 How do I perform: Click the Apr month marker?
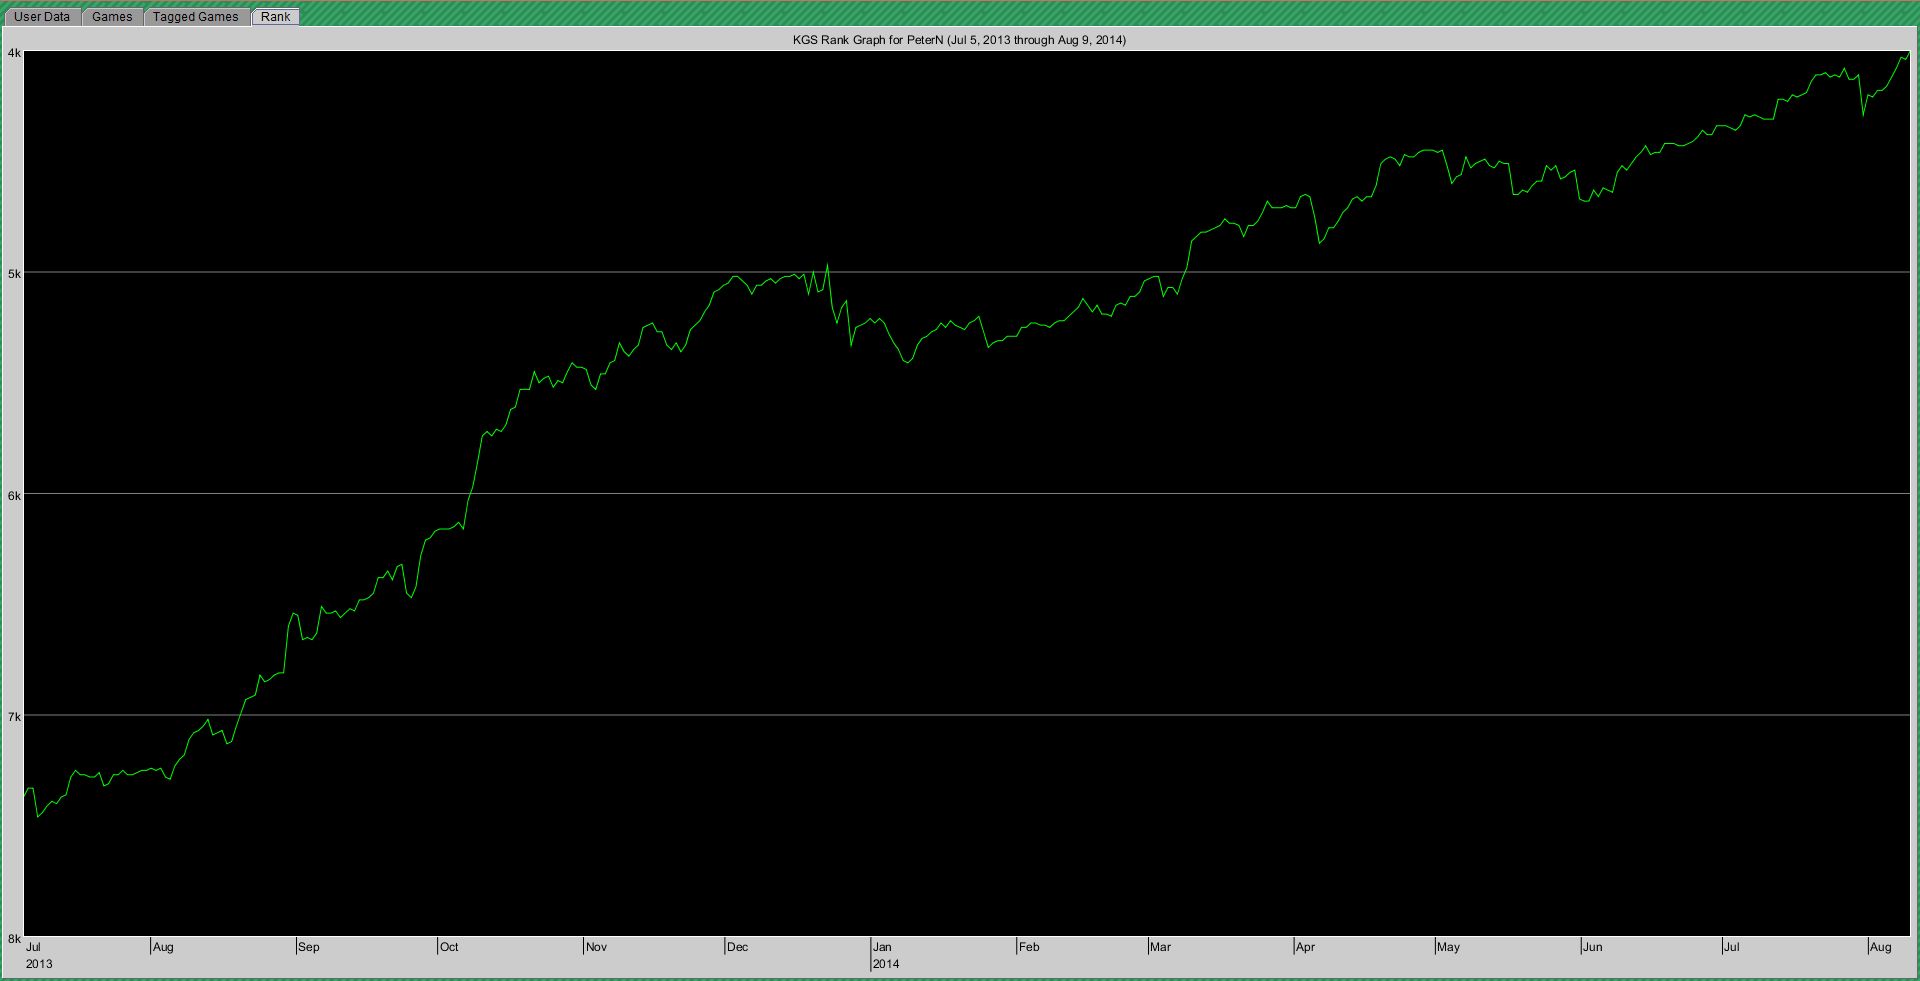1305,947
